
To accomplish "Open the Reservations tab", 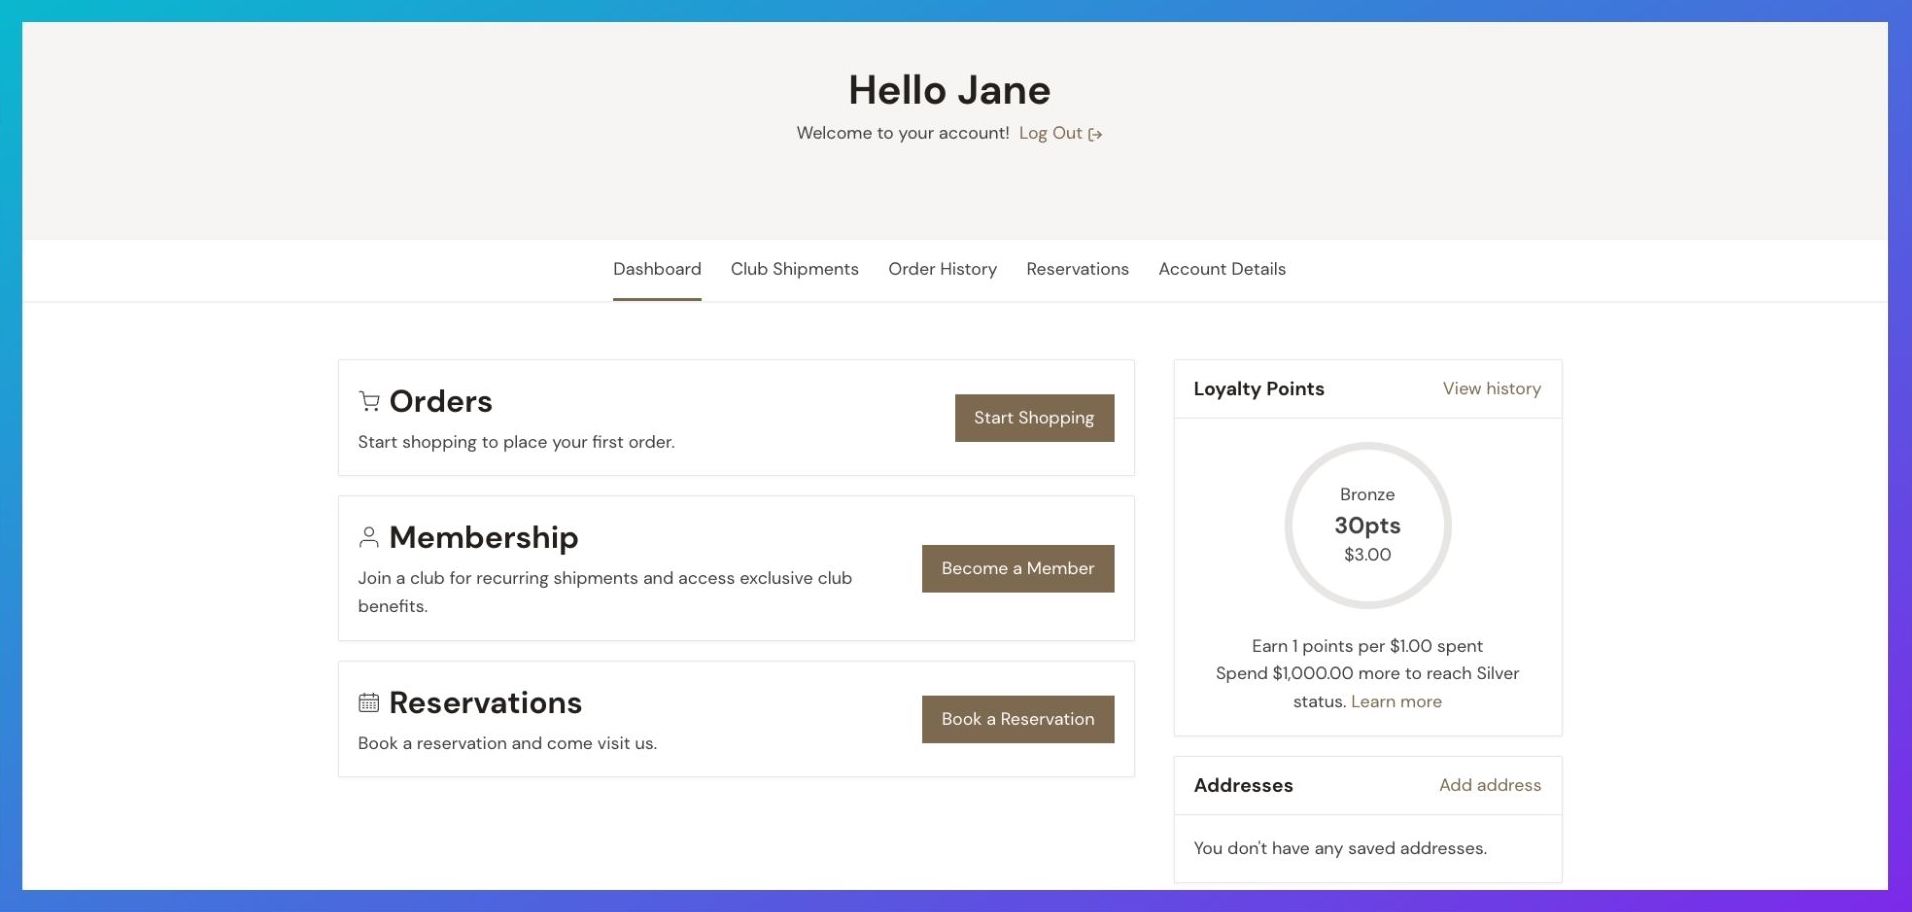I will click(1077, 269).
